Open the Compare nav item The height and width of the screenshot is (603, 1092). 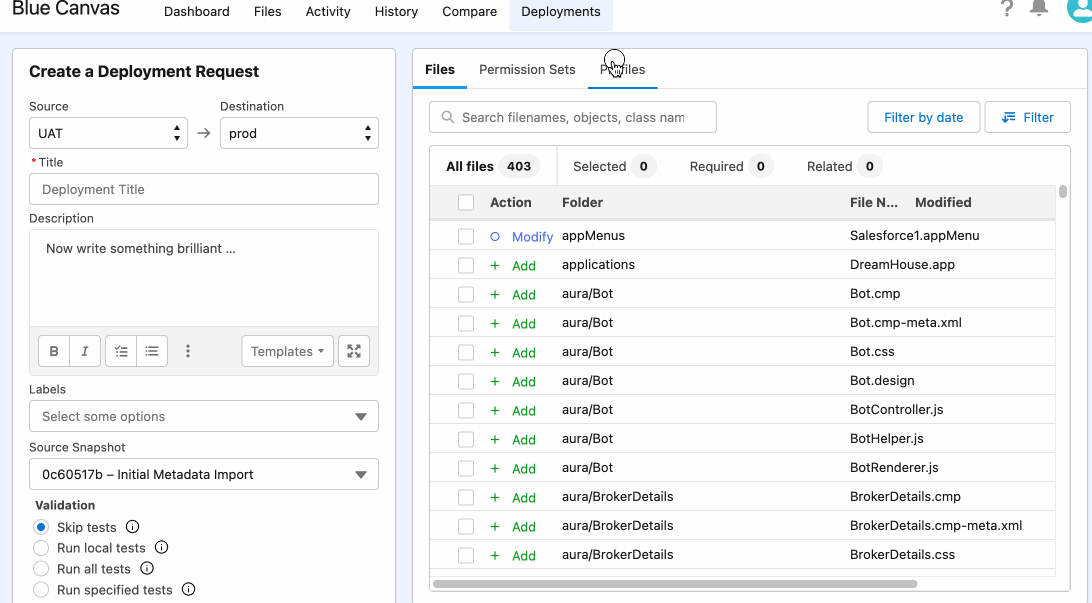coord(469,12)
